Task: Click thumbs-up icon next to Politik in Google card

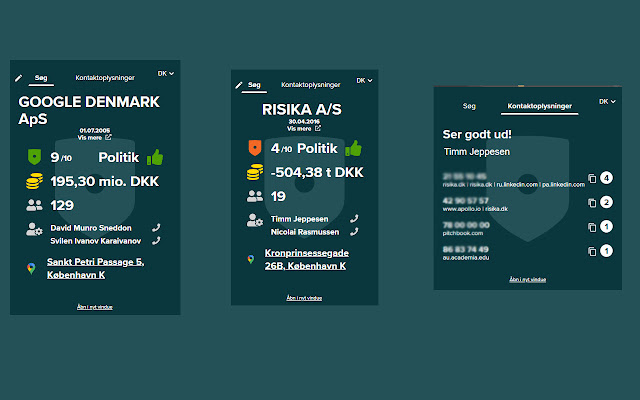Action: [155, 157]
